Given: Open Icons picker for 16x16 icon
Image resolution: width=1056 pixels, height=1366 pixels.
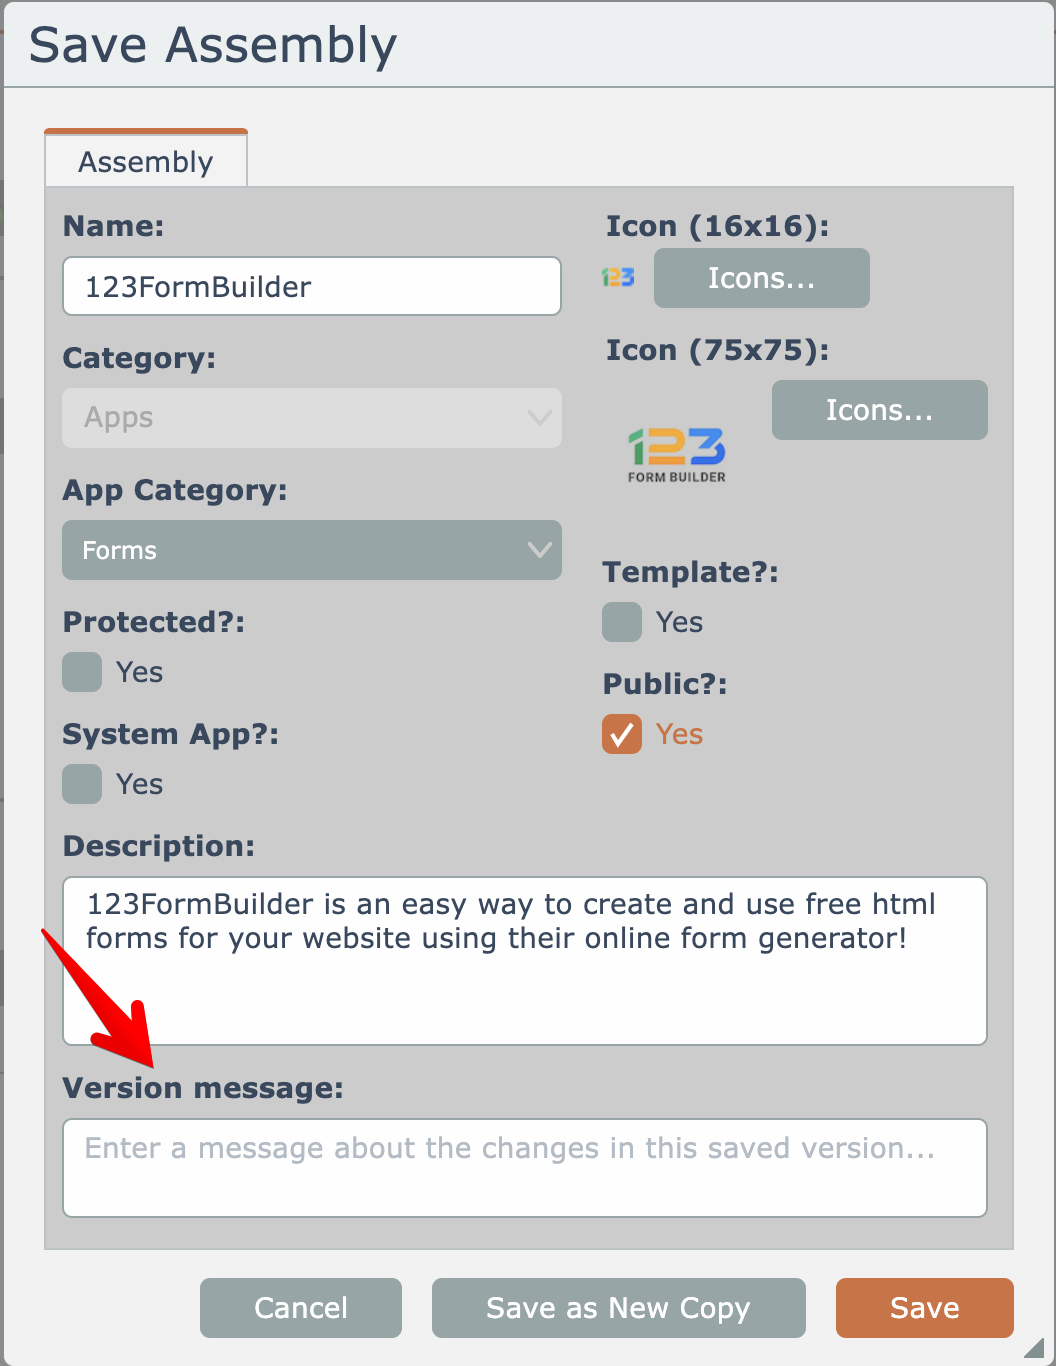Looking at the screenshot, I should click(x=761, y=278).
